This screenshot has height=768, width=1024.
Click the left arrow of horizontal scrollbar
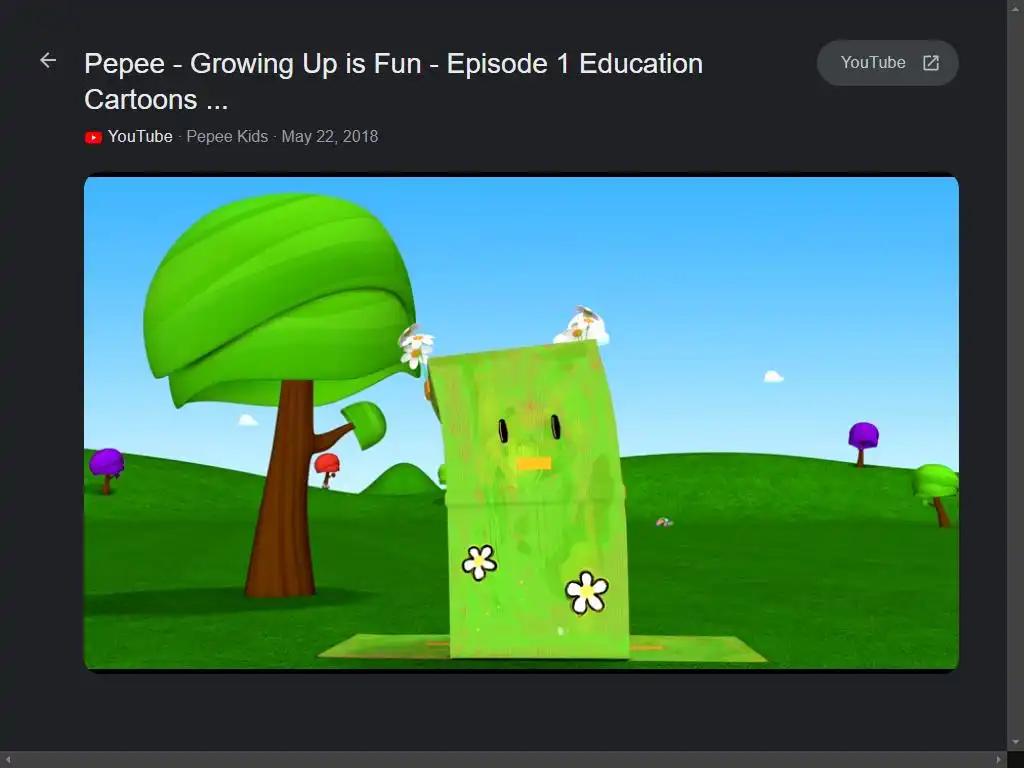pos(8,760)
